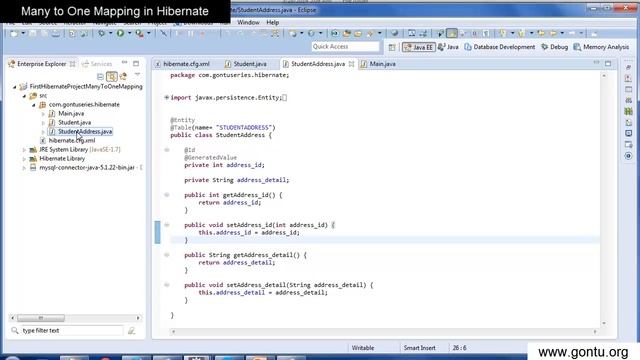This screenshot has height=360, width=640.
Task: Expand the Student.java tree node
Action: coord(43,123)
